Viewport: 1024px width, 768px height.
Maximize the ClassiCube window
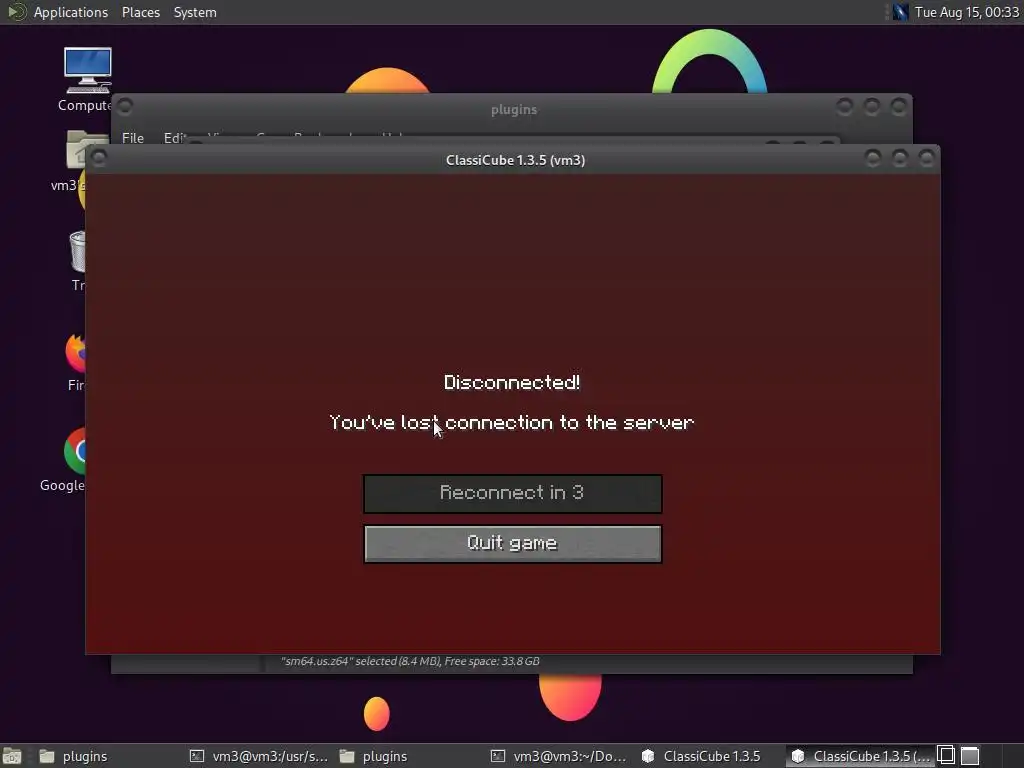[899, 158]
